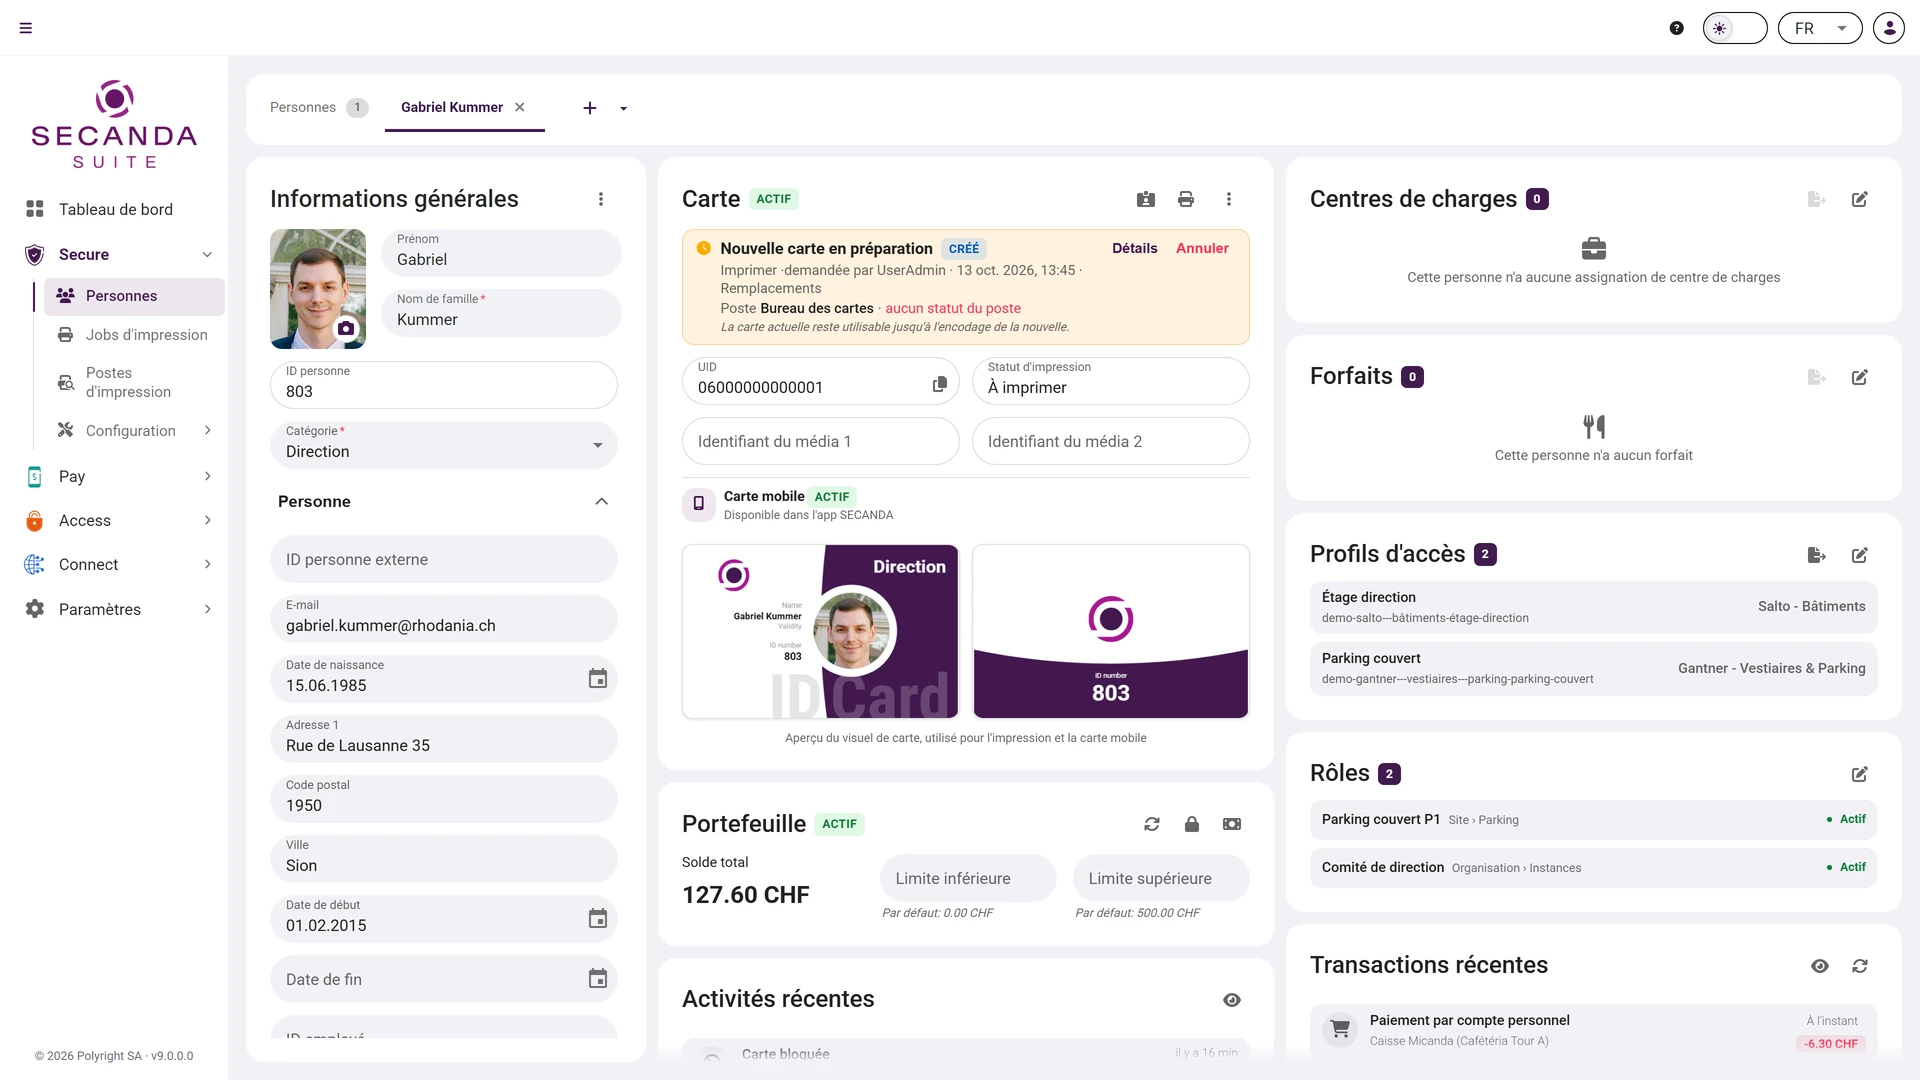
Task: Toggle Activités récentes visibility eye
Action: coord(1232,1000)
